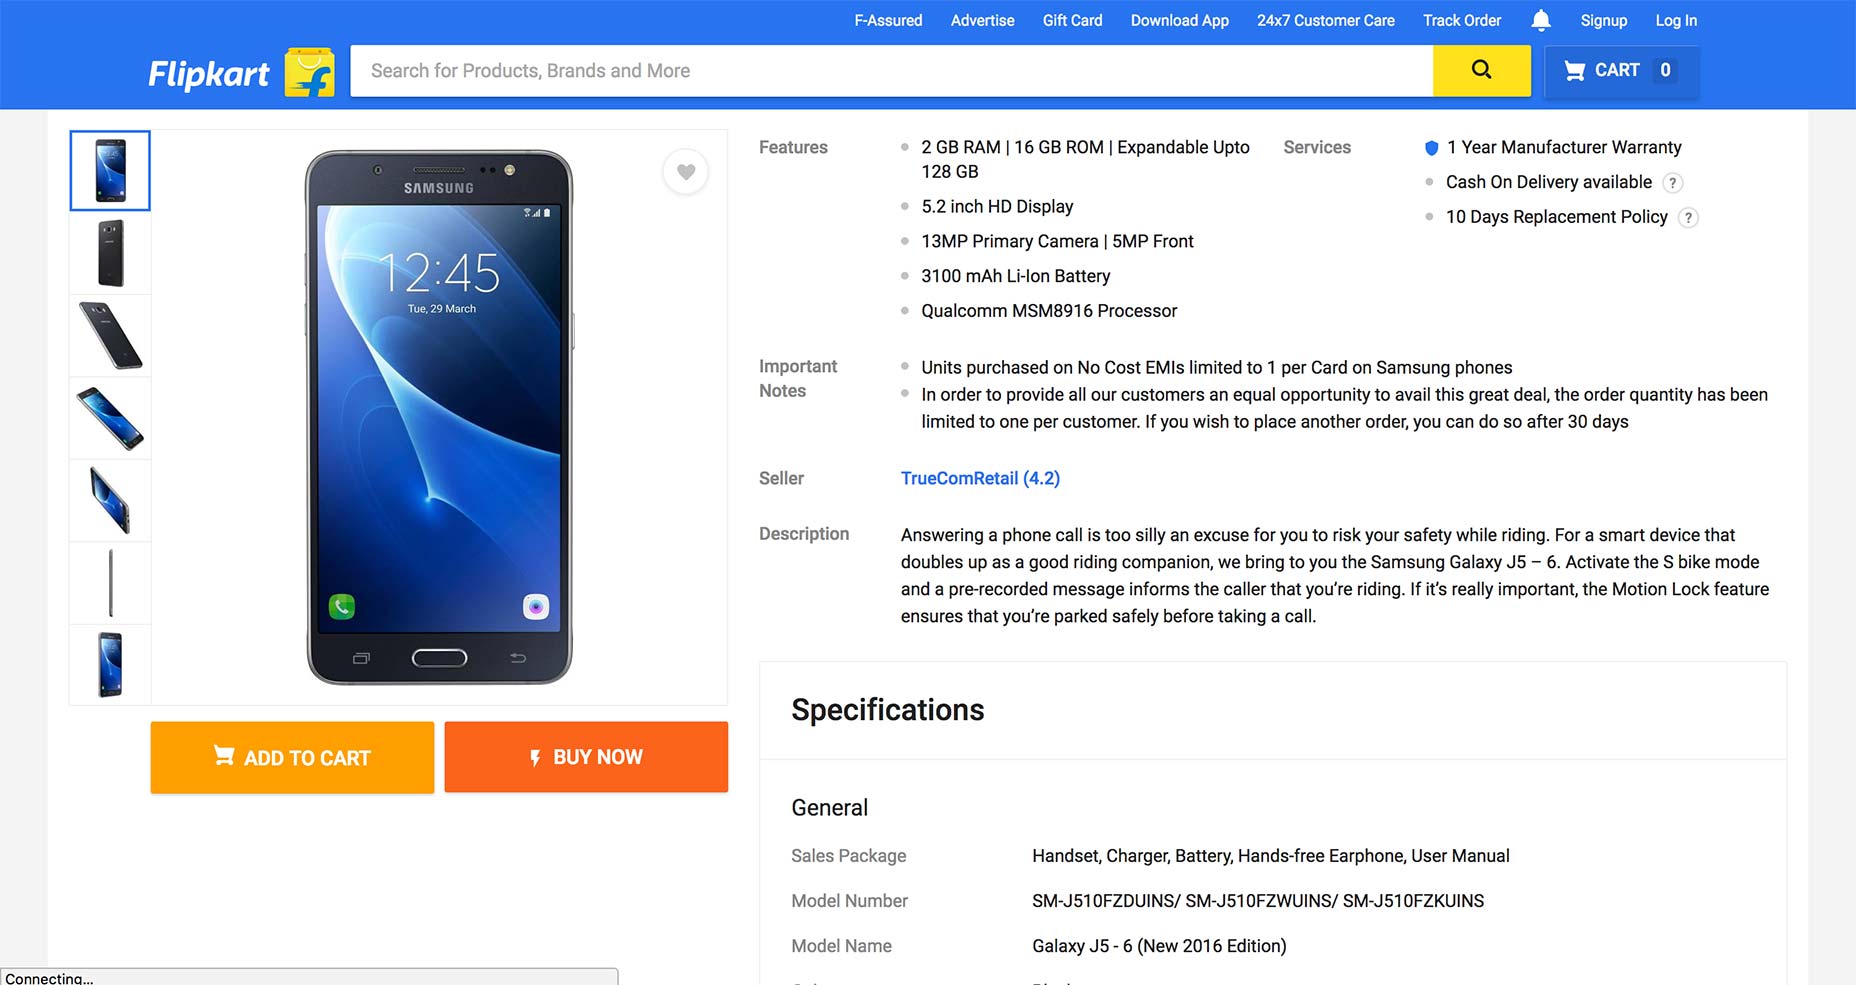Click '1 Year Manufacturer Warranty' text
The height and width of the screenshot is (985, 1856).
[1564, 148]
